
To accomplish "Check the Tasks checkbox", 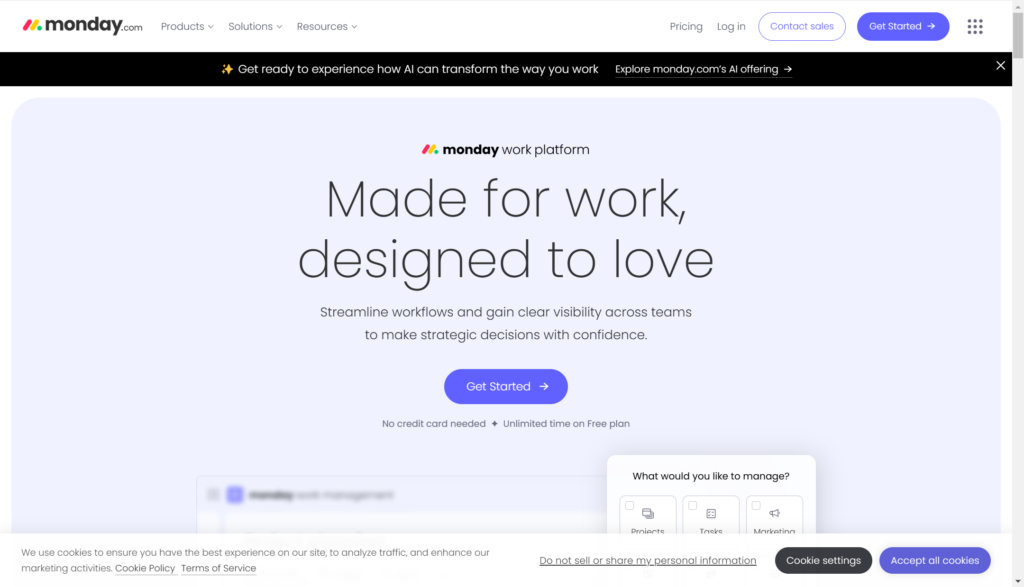I will click(x=692, y=505).
